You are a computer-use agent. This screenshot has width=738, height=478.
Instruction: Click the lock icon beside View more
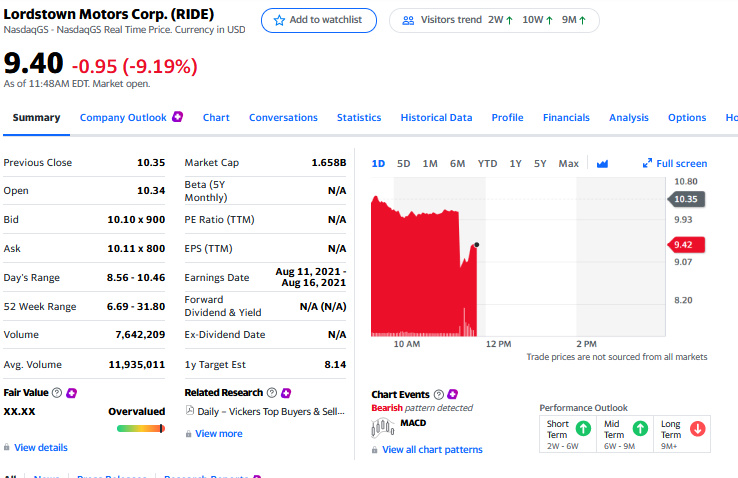[188, 434]
